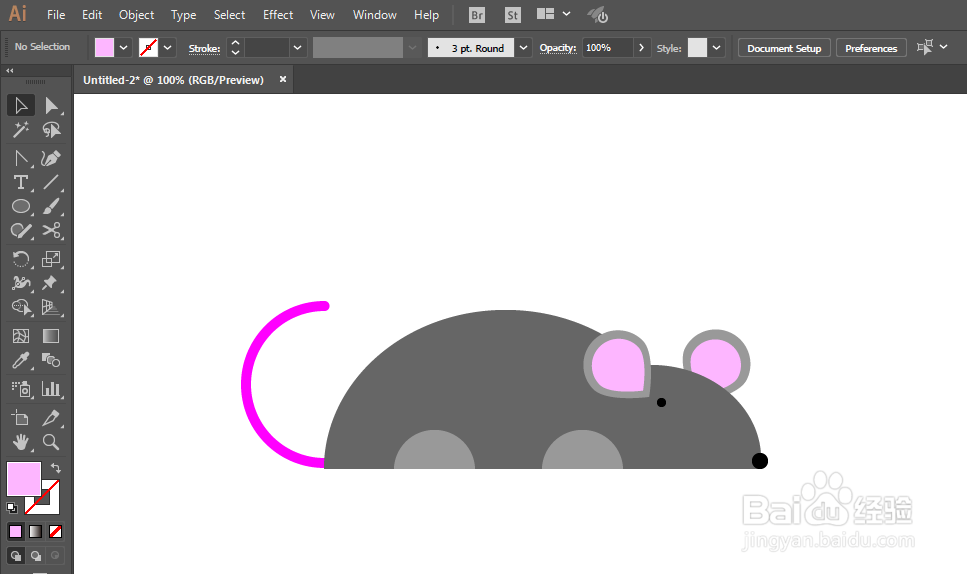Viewport: 967px width, 574px height.
Task: Switch to Untitled-2 document tab
Action: click(x=173, y=80)
